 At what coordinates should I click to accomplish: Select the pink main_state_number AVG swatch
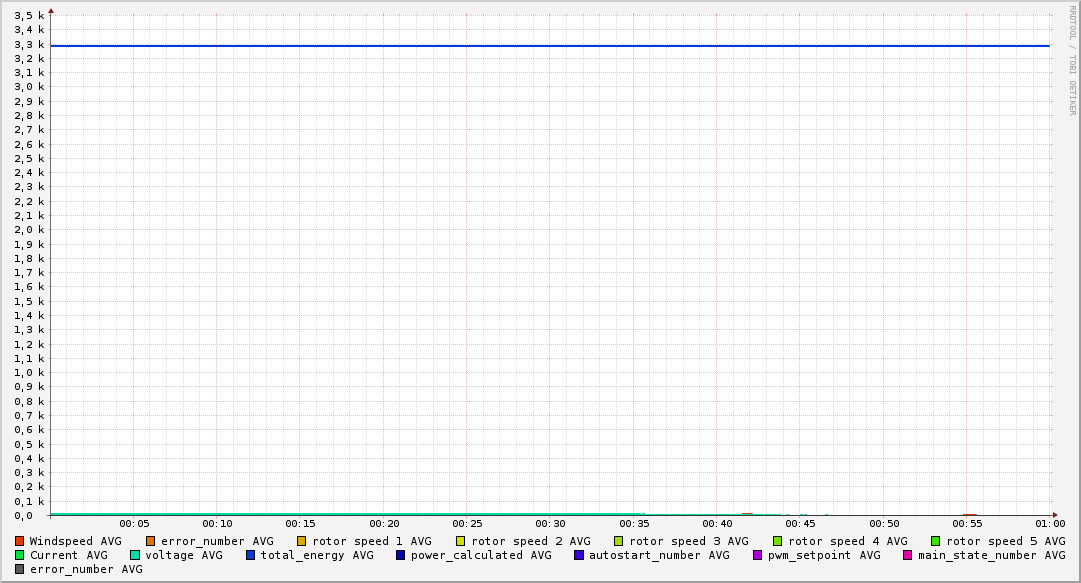coord(908,555)
